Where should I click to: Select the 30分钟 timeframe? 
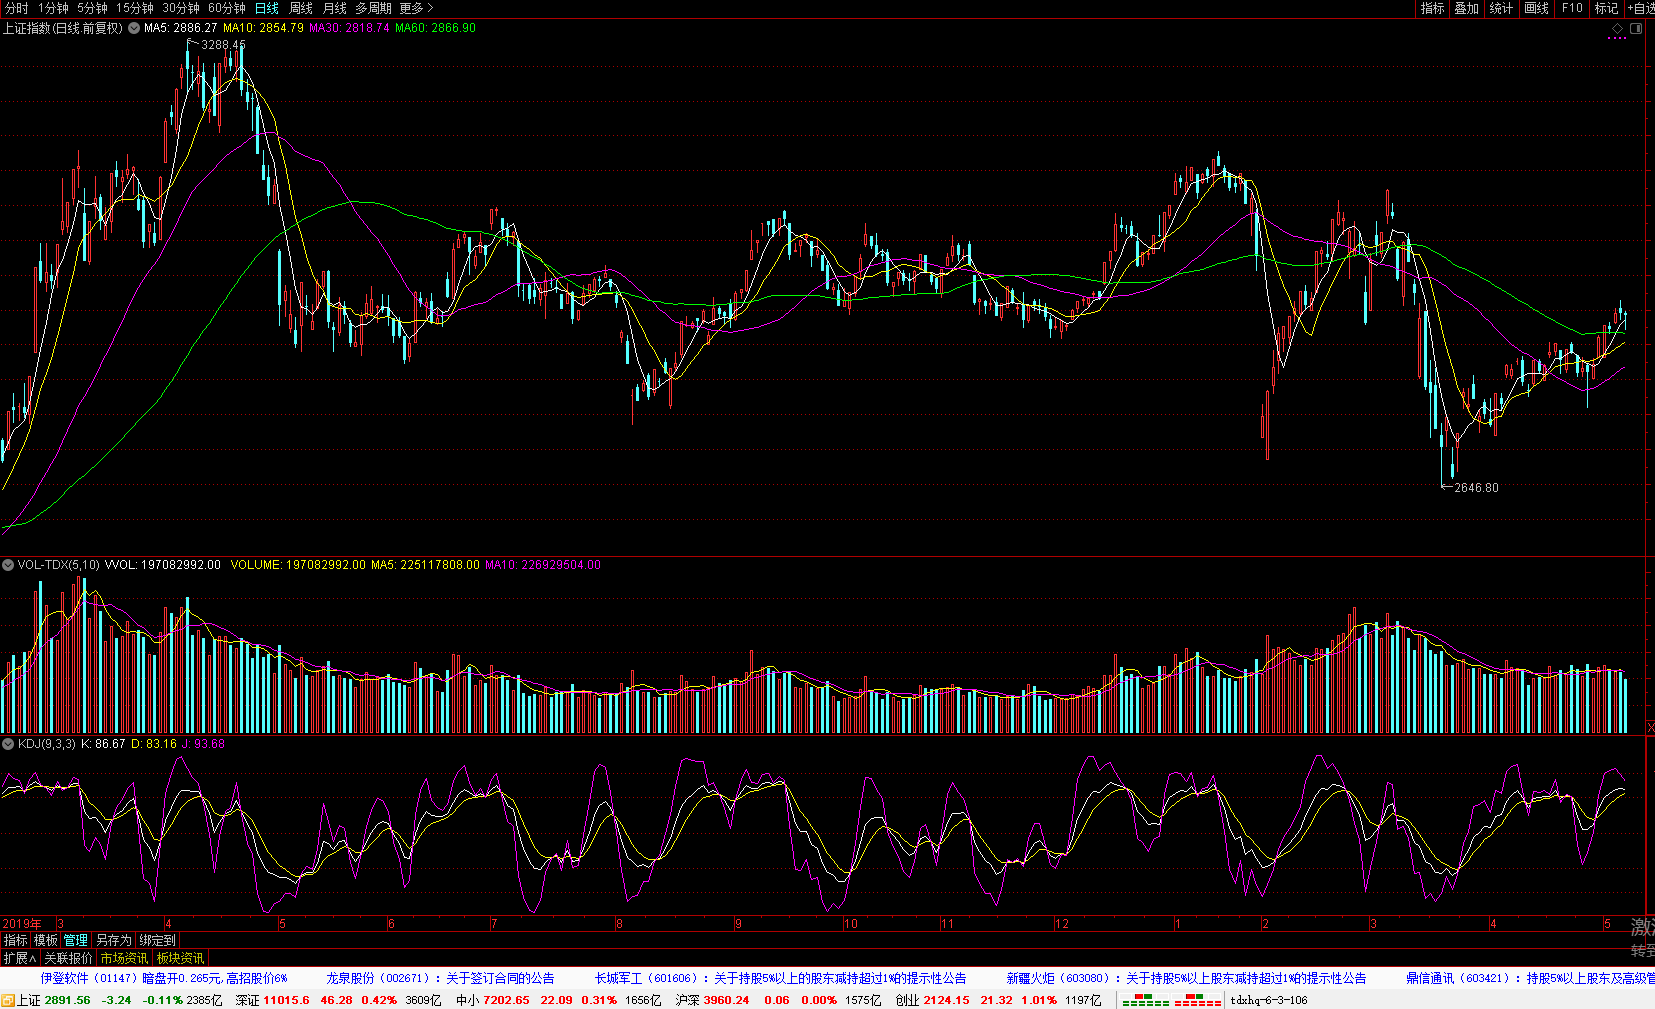click(181, 8)
